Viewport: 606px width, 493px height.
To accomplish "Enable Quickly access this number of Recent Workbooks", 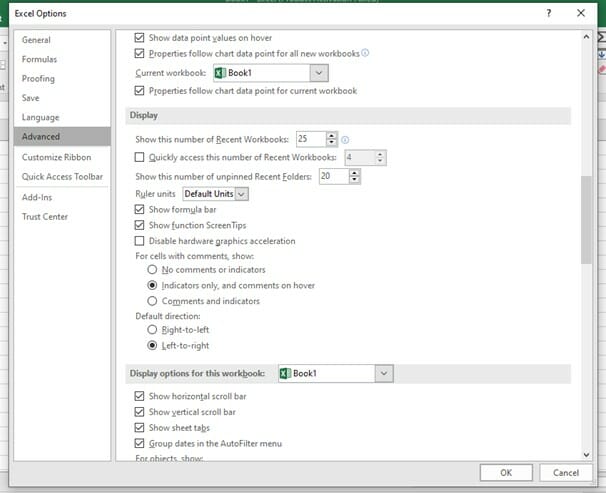I will [139, 157].
